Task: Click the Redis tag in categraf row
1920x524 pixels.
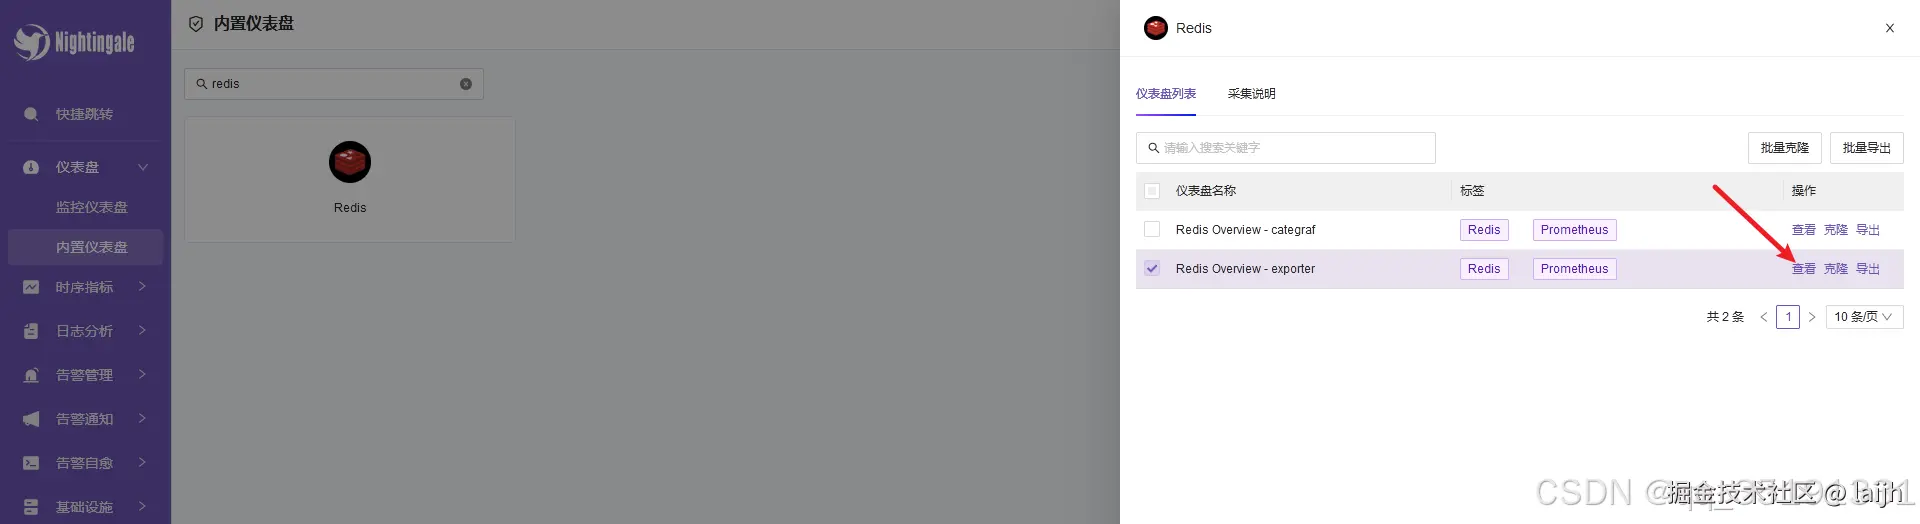Action: point(1484,230)
